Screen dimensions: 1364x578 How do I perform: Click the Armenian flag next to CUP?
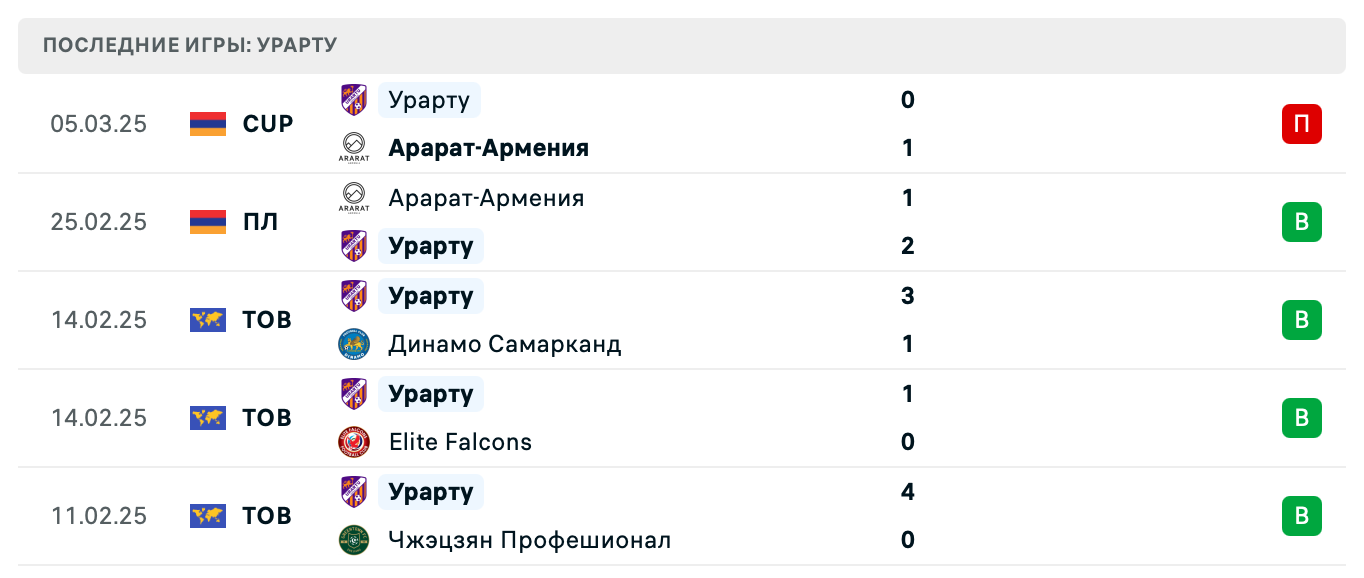(207, 124)
